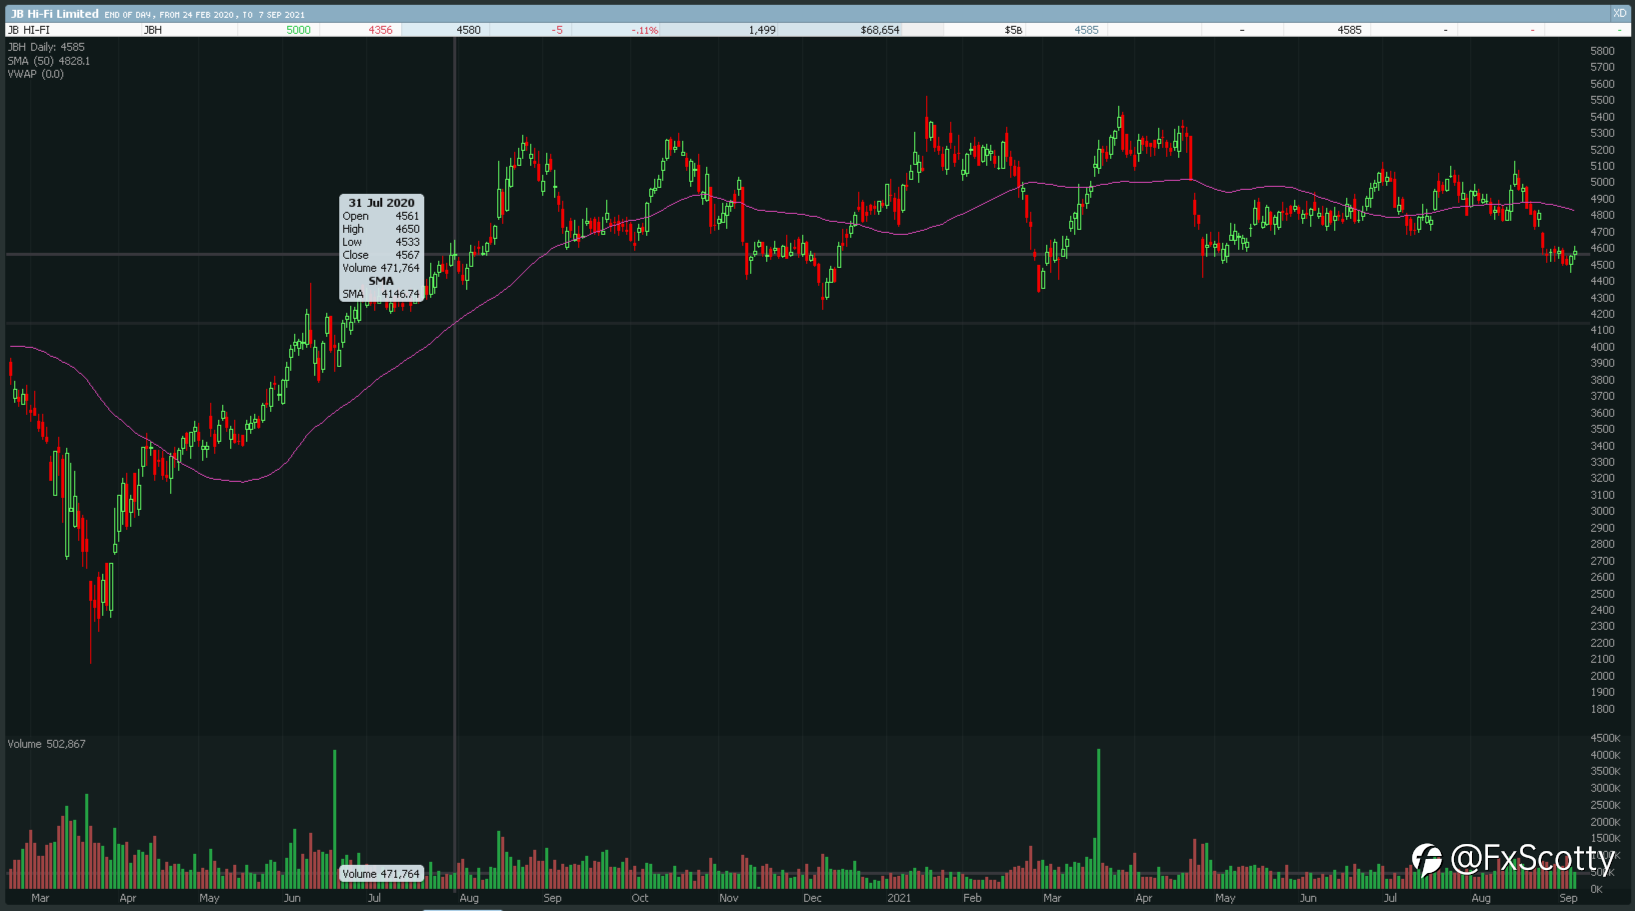Screen dimensions: 1635x911
Task: Click the Volume 471,764 label on the time axis
Action: pos(381,874)
